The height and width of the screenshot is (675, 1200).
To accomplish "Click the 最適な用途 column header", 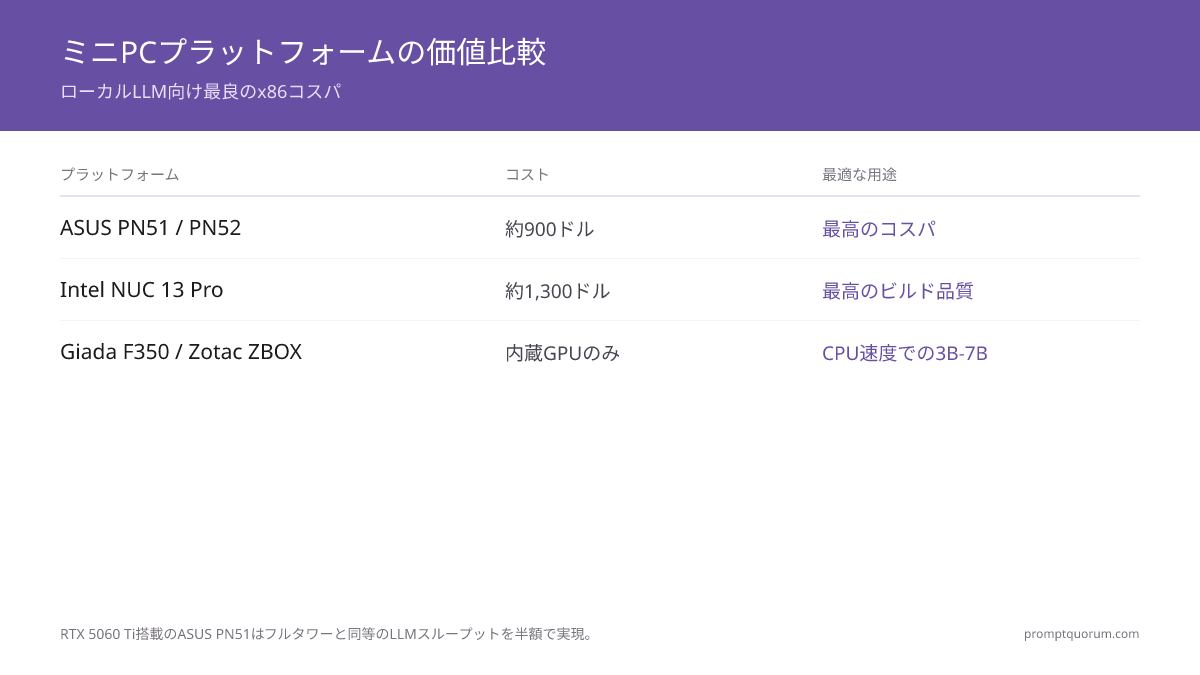I will [859, 174].
